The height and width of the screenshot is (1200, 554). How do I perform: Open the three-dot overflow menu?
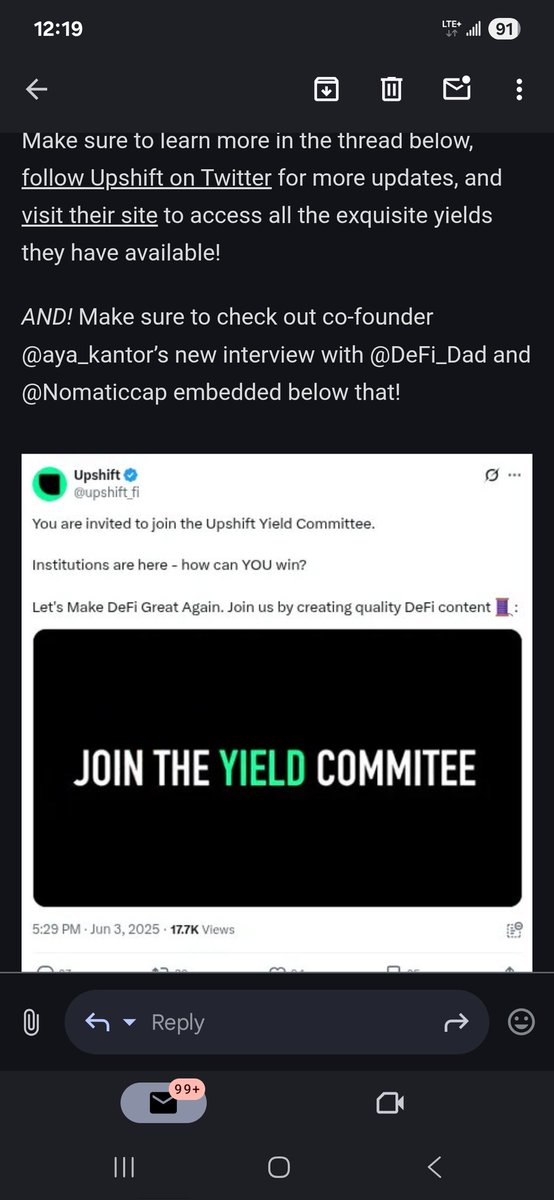click(519, 90)
